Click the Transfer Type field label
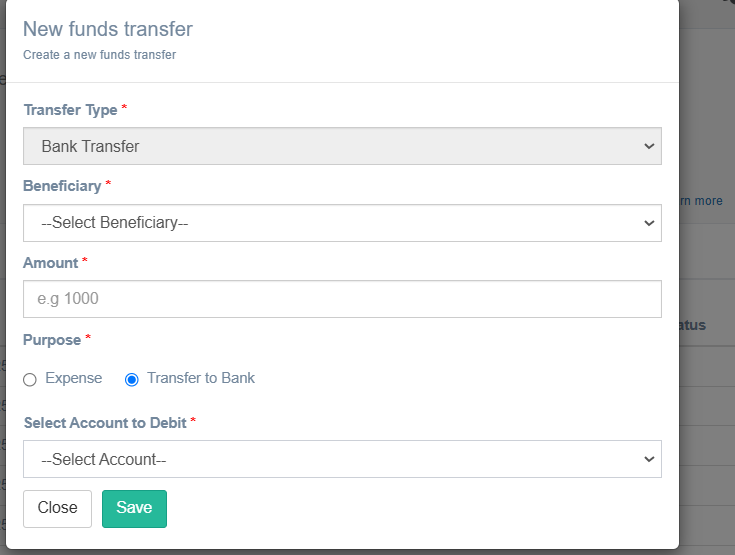The height and width of the screenshot is (555, 735). tap(70, 109)
